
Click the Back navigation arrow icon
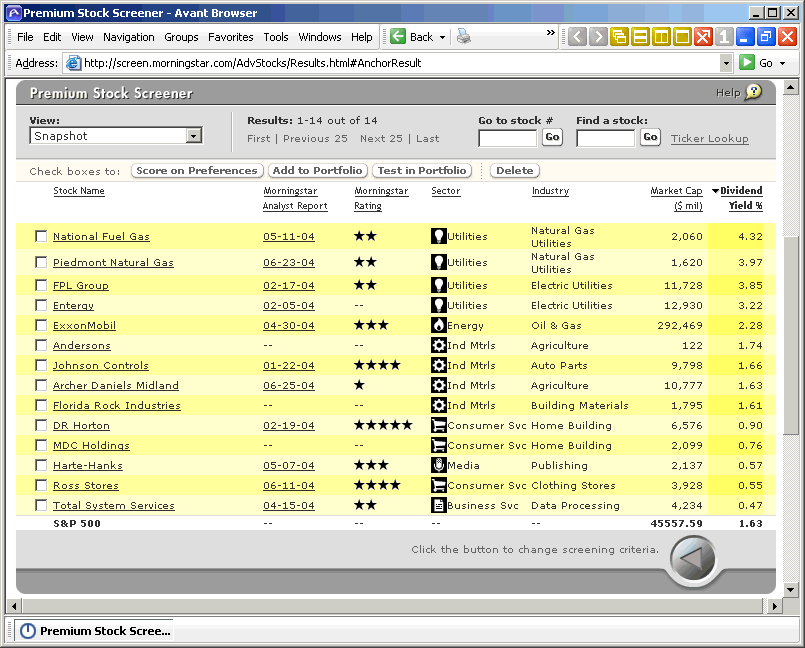coord(398,37)
